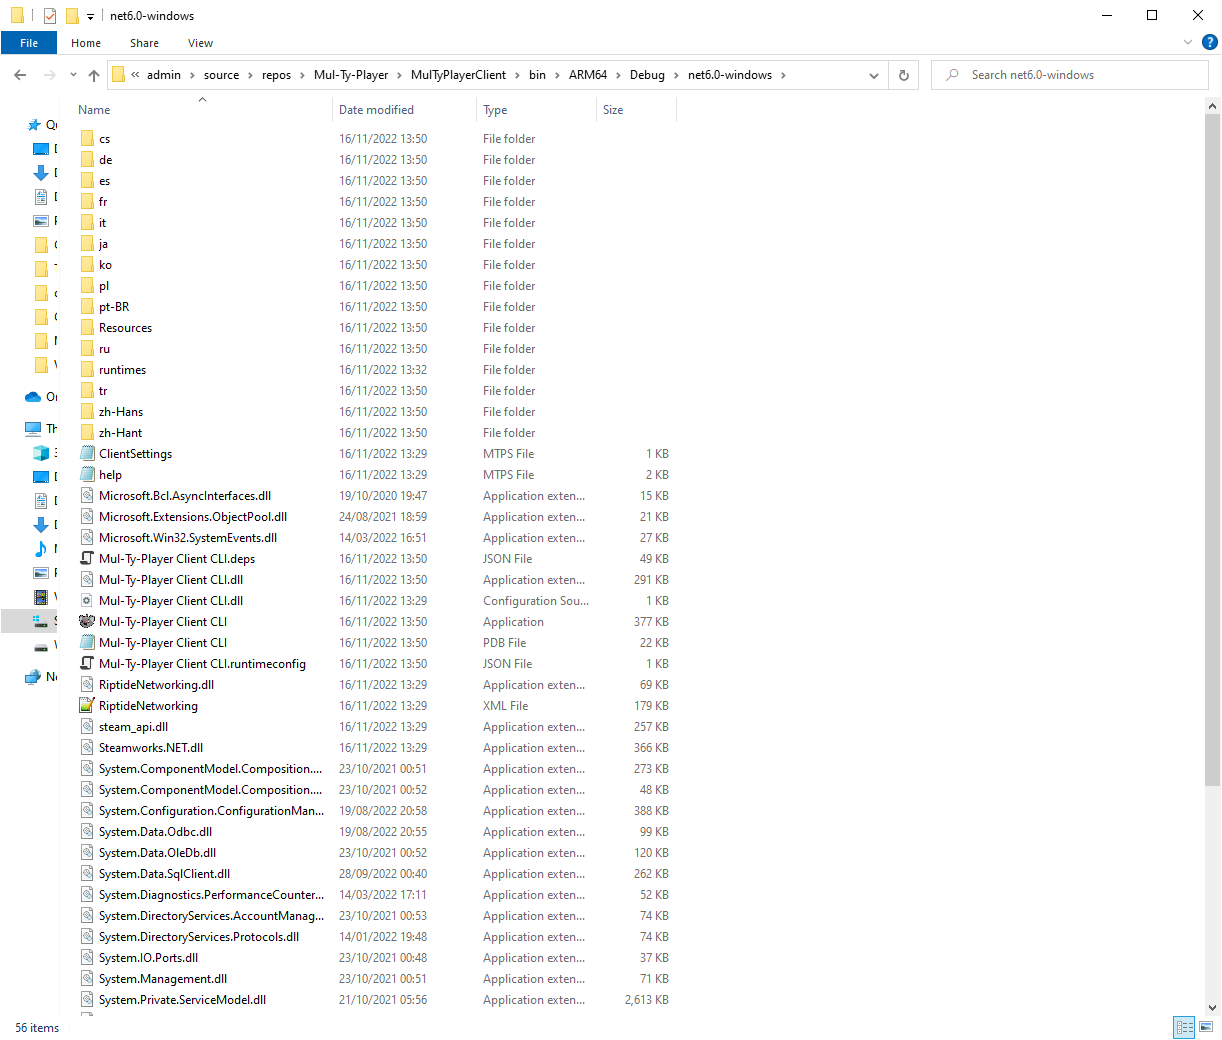The image size is (1222, 1040).
Task: Expand the chevron after 'net6.0-windows' in breadcrumb
Action: tap(783, 75)
